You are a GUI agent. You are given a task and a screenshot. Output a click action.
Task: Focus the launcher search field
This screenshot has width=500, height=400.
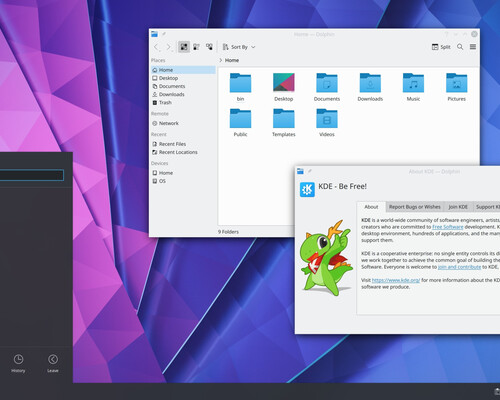point(32,175)
